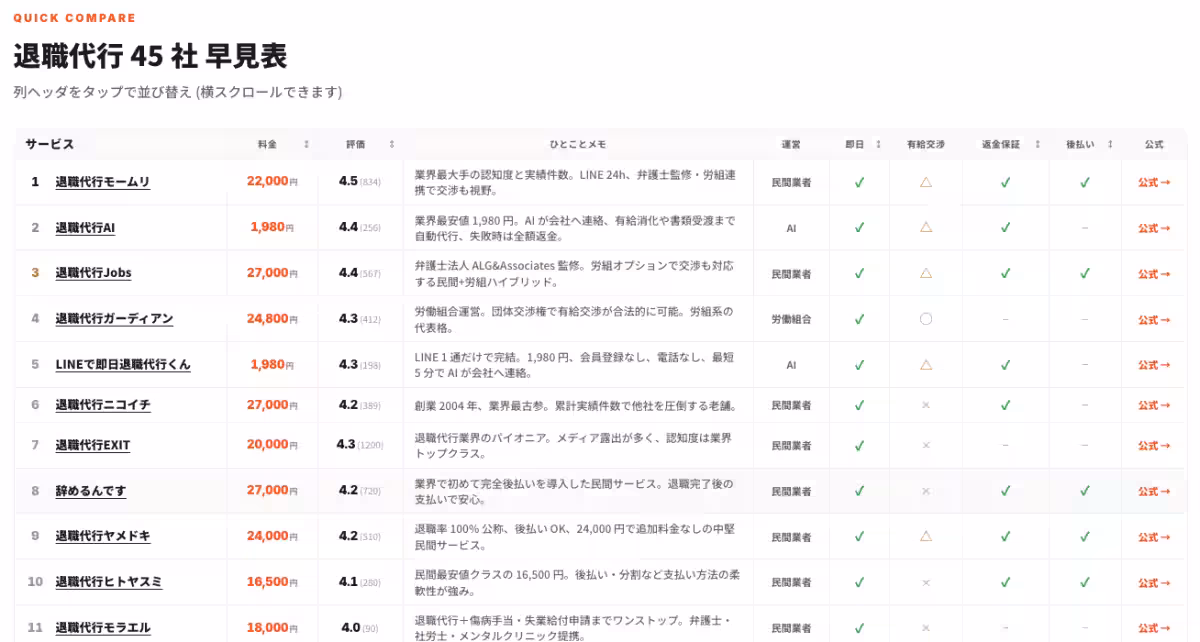
Task: Visit 公式 arrow link for 退職代行AI
Action: coord(1154,228)
